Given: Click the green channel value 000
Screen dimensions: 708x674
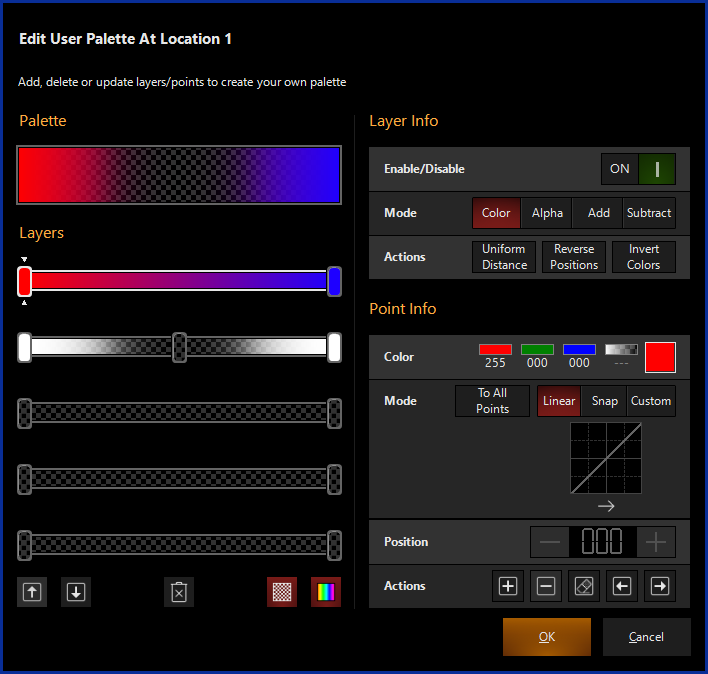Looking at the screenshot, I should tap(537, 363).
